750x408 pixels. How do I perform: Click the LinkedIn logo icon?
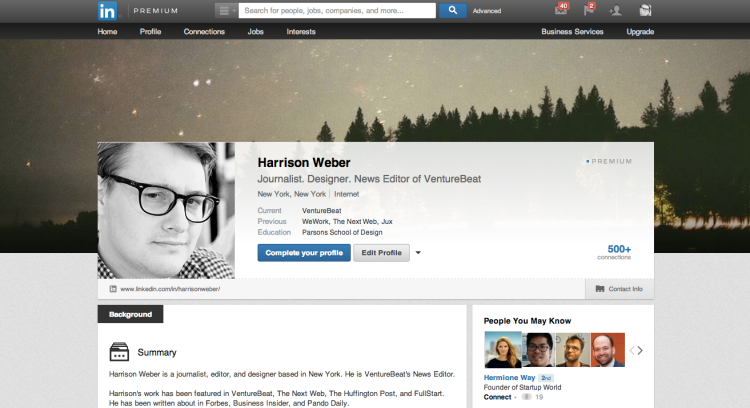tap(107, 11)
